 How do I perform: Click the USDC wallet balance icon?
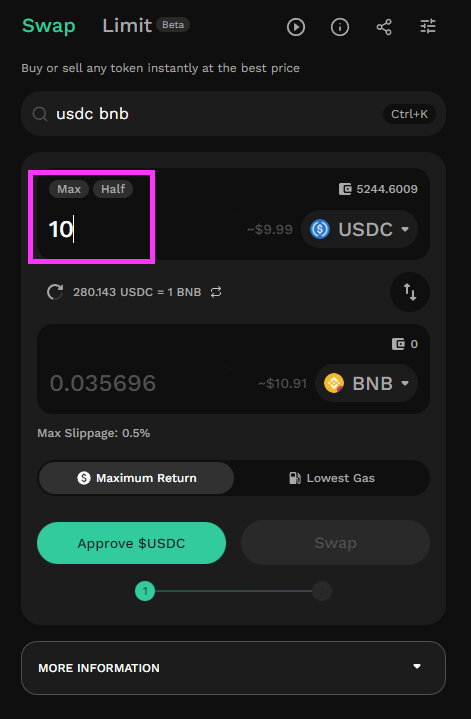[x=345, y=189]
